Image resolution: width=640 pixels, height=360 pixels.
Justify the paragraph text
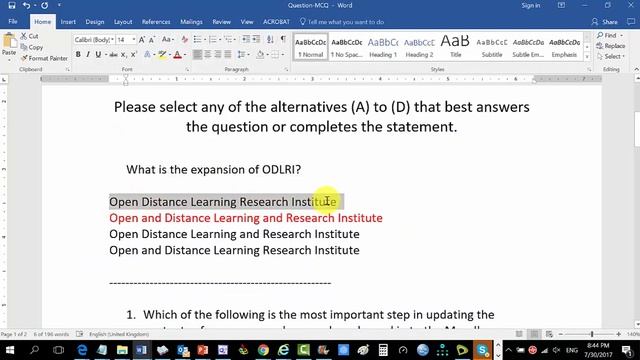tap(228, 54)
